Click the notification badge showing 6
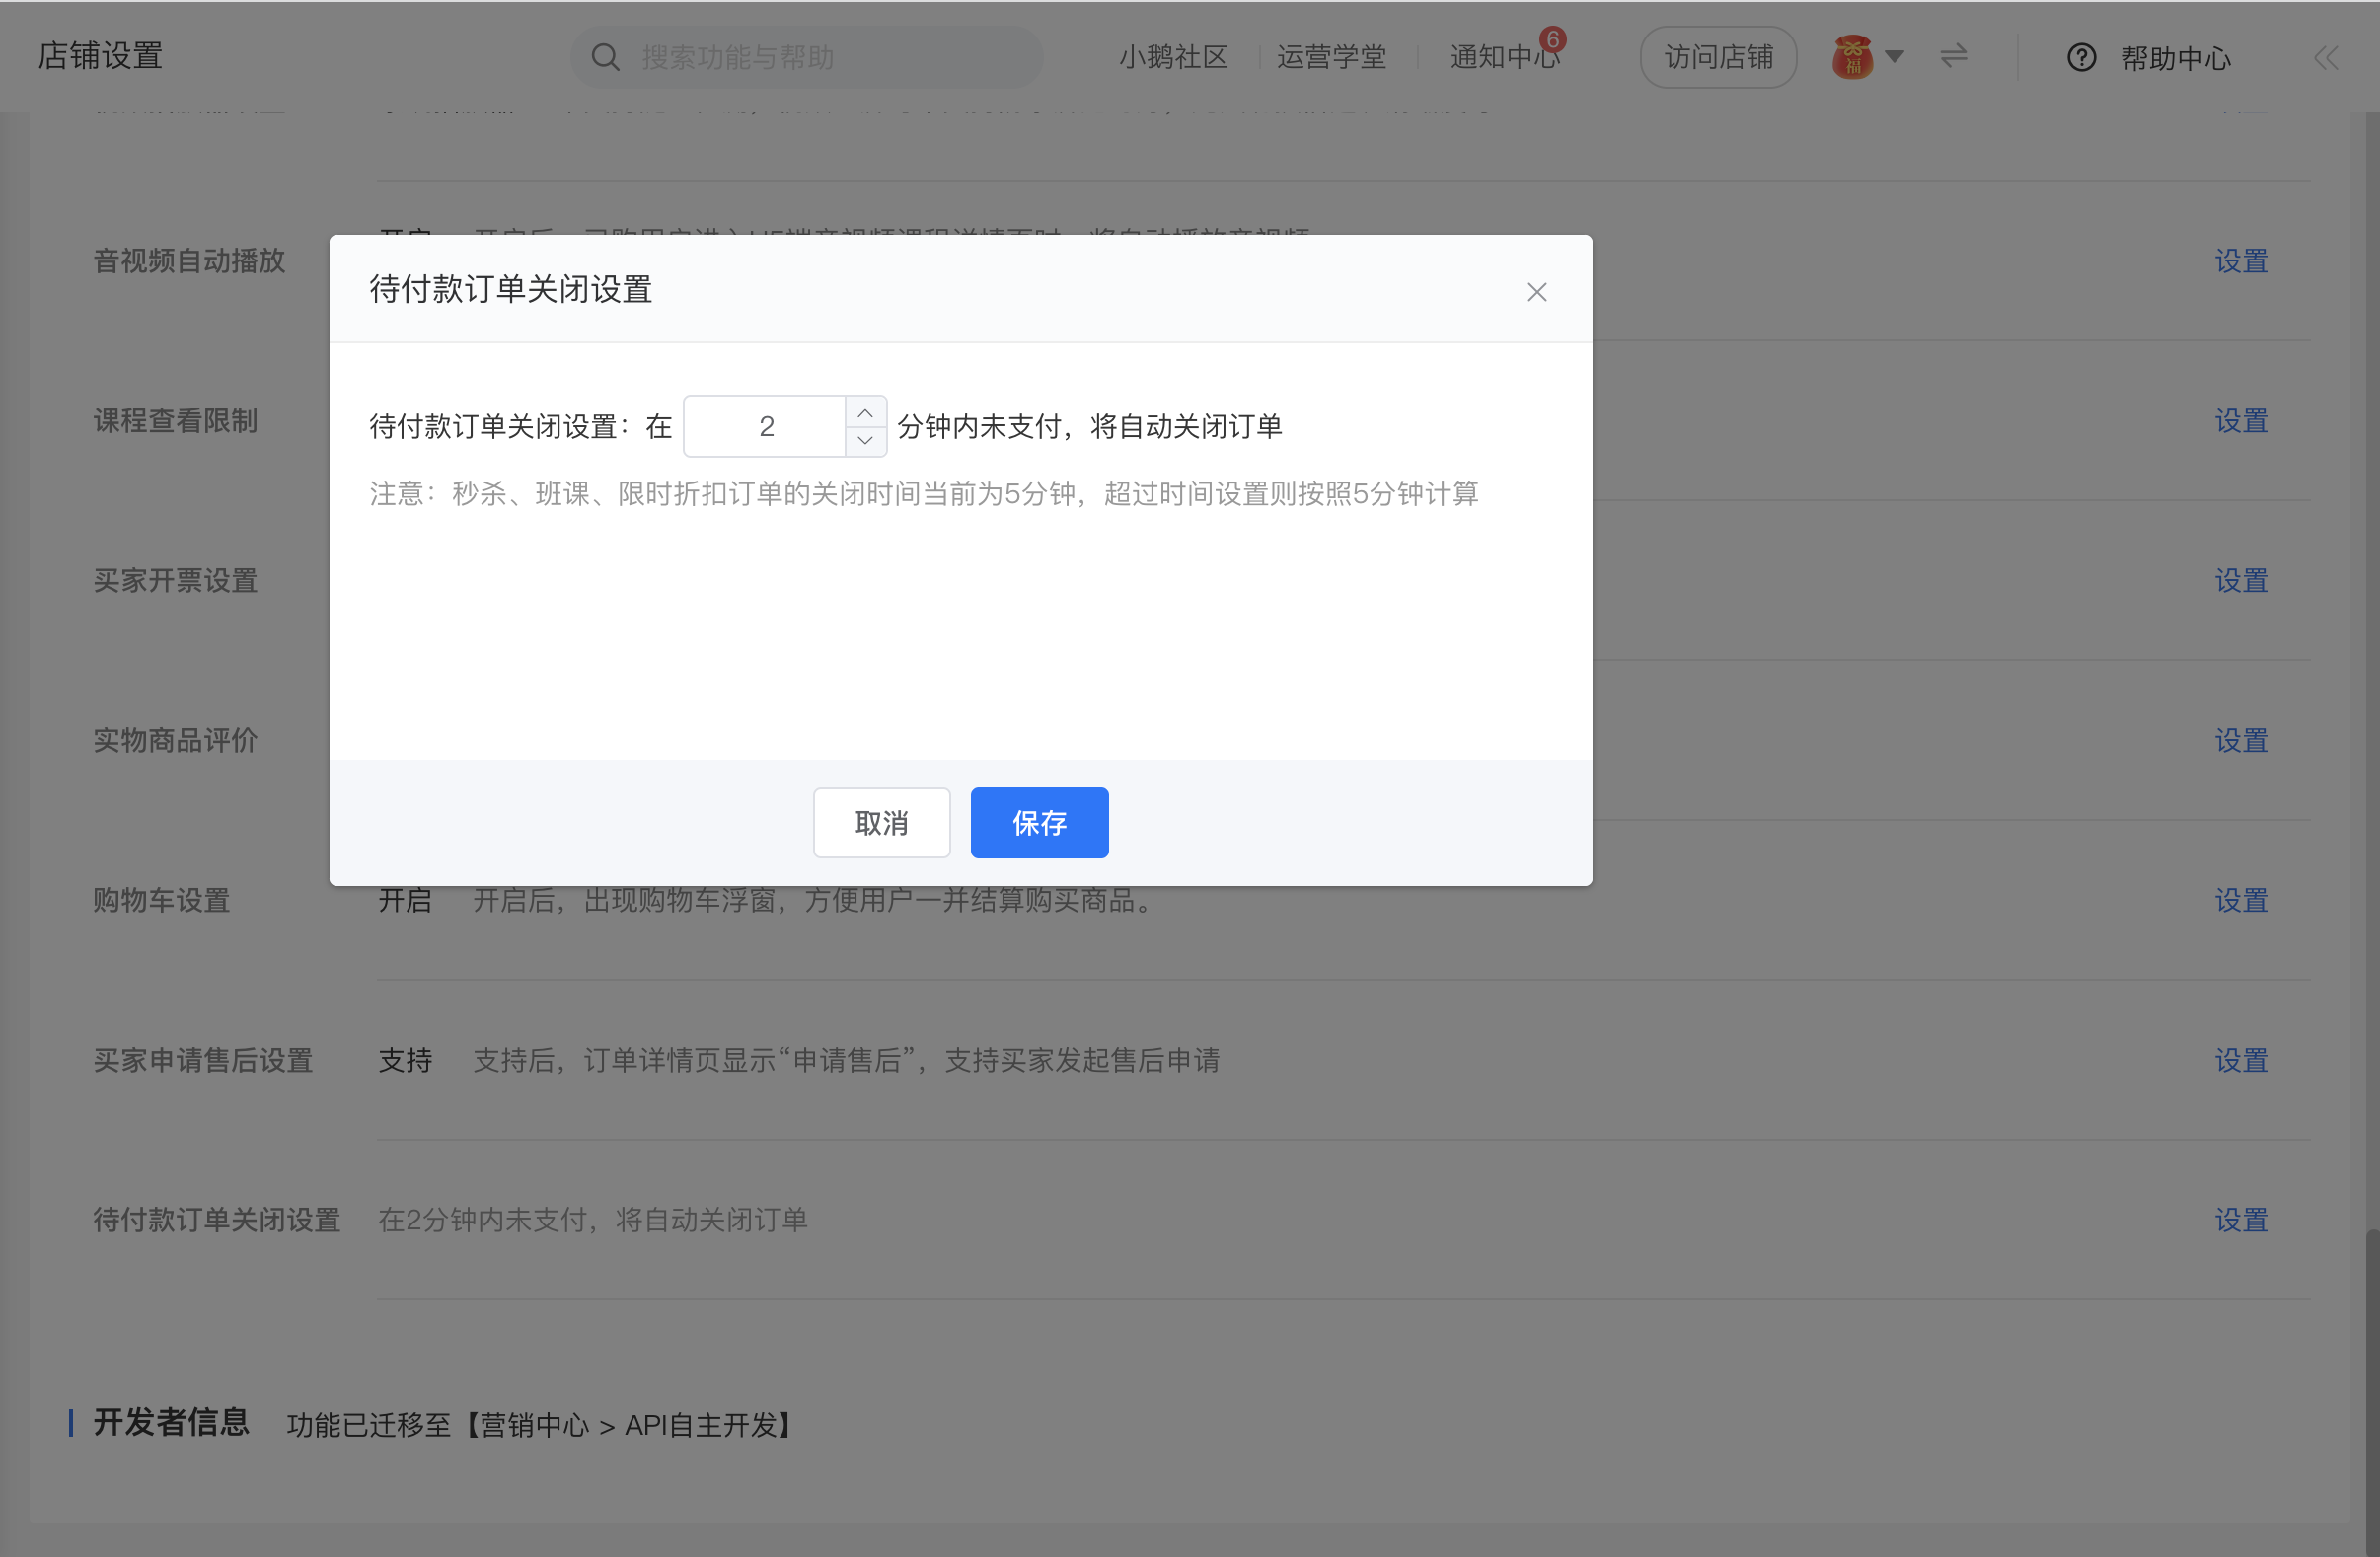The image size is (2380, 1557). pos(1552,40)
